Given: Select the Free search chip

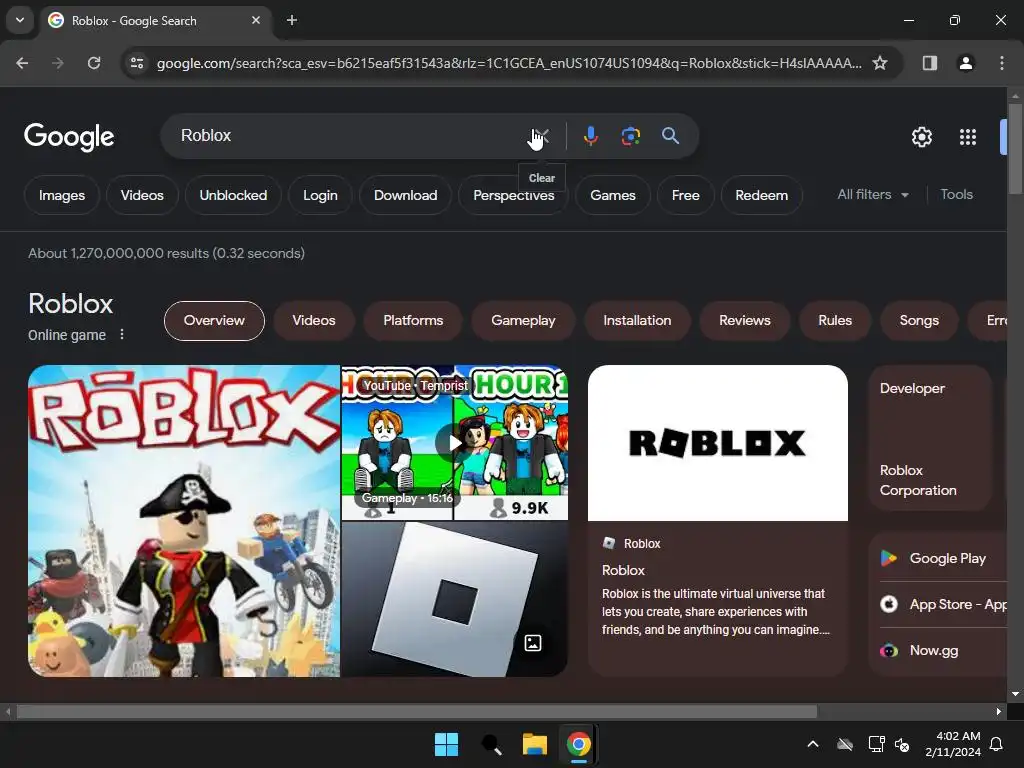Looking at the screenshot, I should 686,195.
